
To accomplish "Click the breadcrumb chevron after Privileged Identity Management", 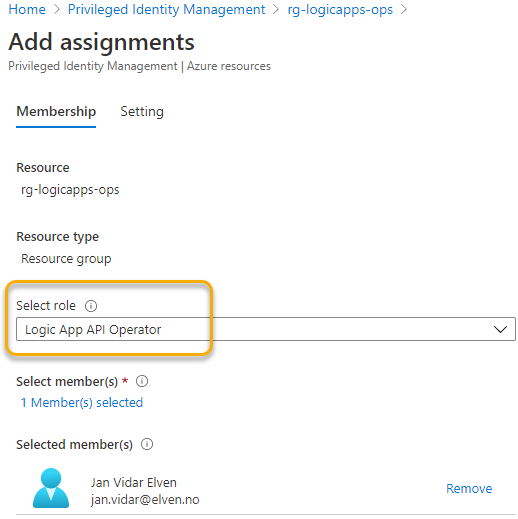I will click(x=276, y=9).
